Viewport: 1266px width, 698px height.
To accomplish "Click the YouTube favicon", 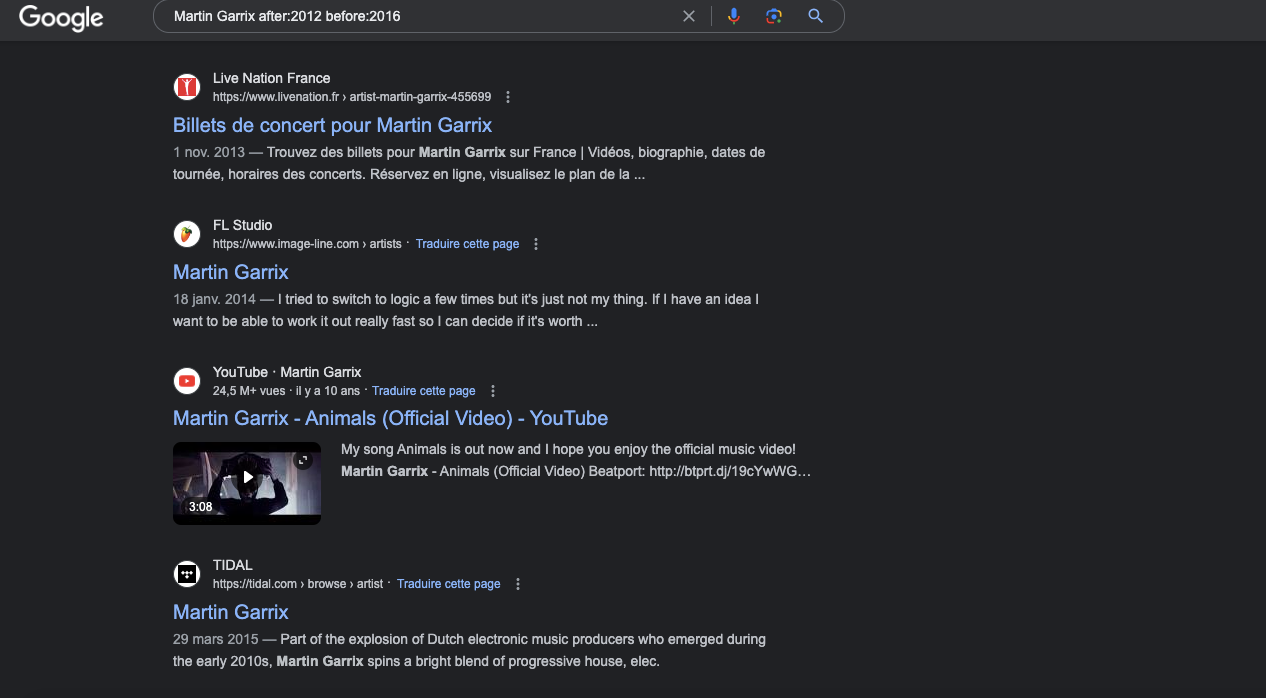I will pyautogui.click(x=187, y=381).
